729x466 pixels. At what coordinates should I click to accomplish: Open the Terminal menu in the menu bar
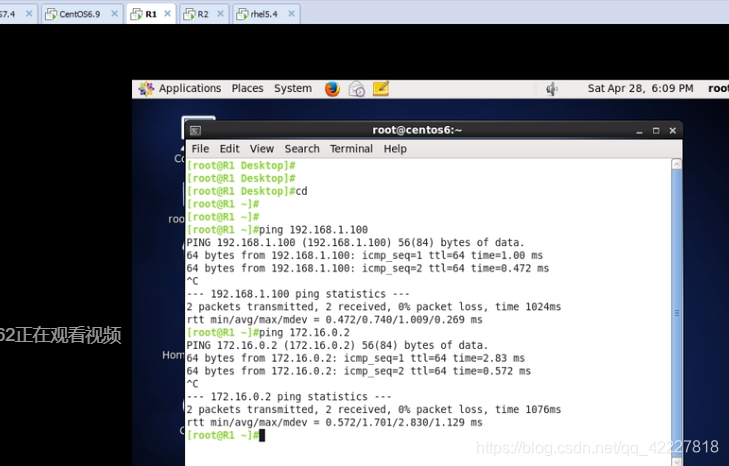click(x=351, y=149)
